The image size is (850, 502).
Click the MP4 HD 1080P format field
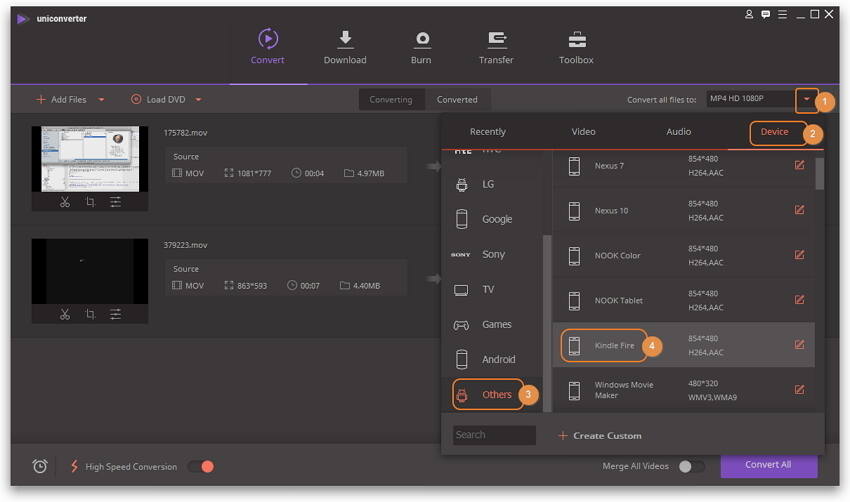[x=751, y=99]
